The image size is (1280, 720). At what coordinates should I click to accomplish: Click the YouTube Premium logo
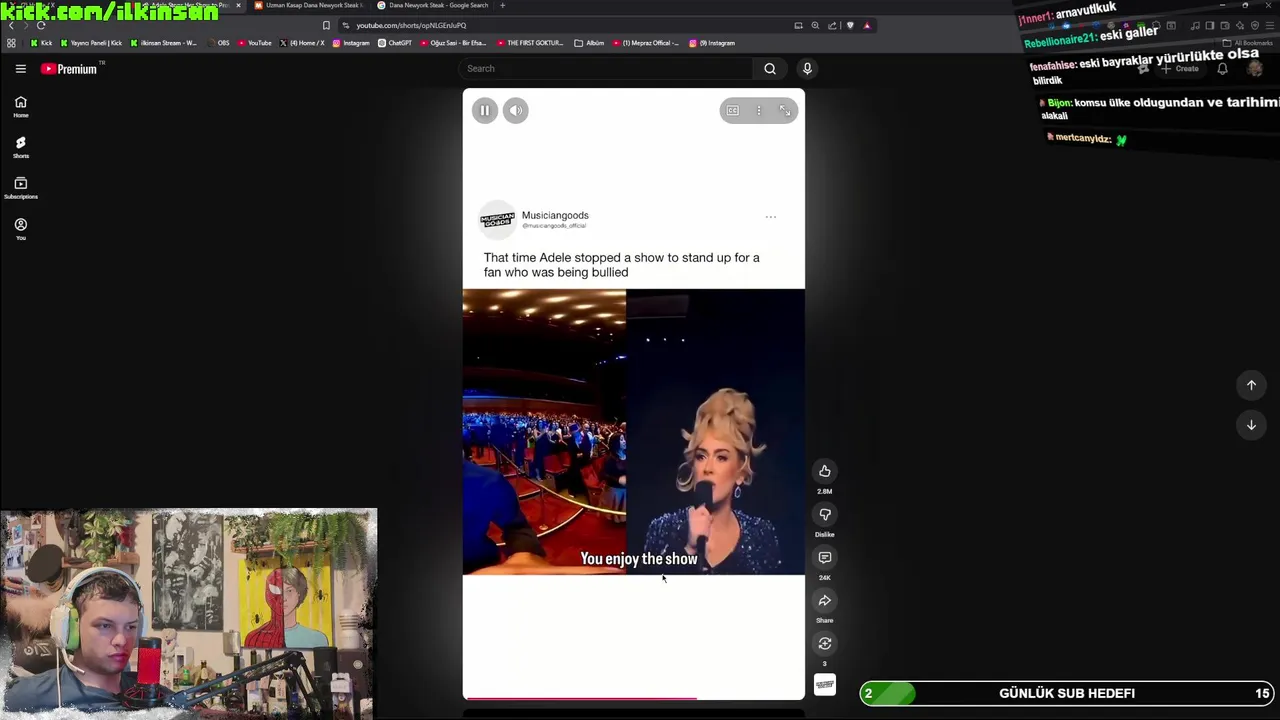point(69,69)
